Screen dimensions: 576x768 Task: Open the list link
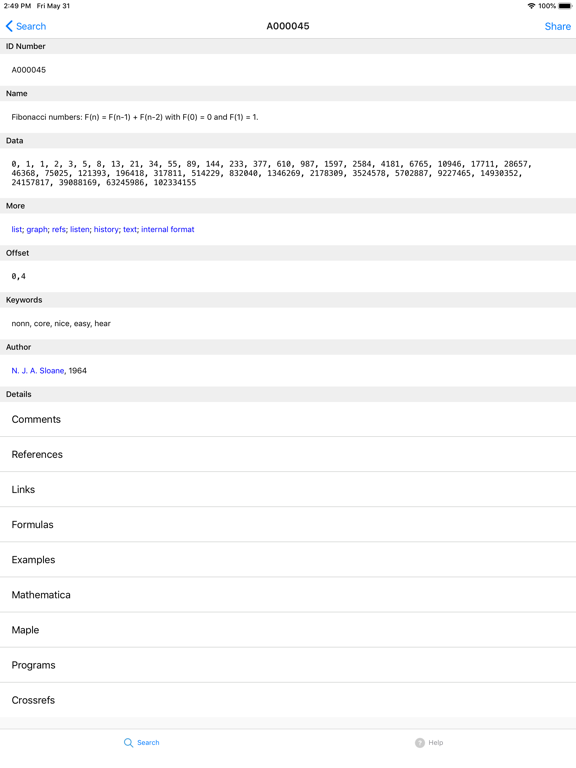tap(17, 229)
